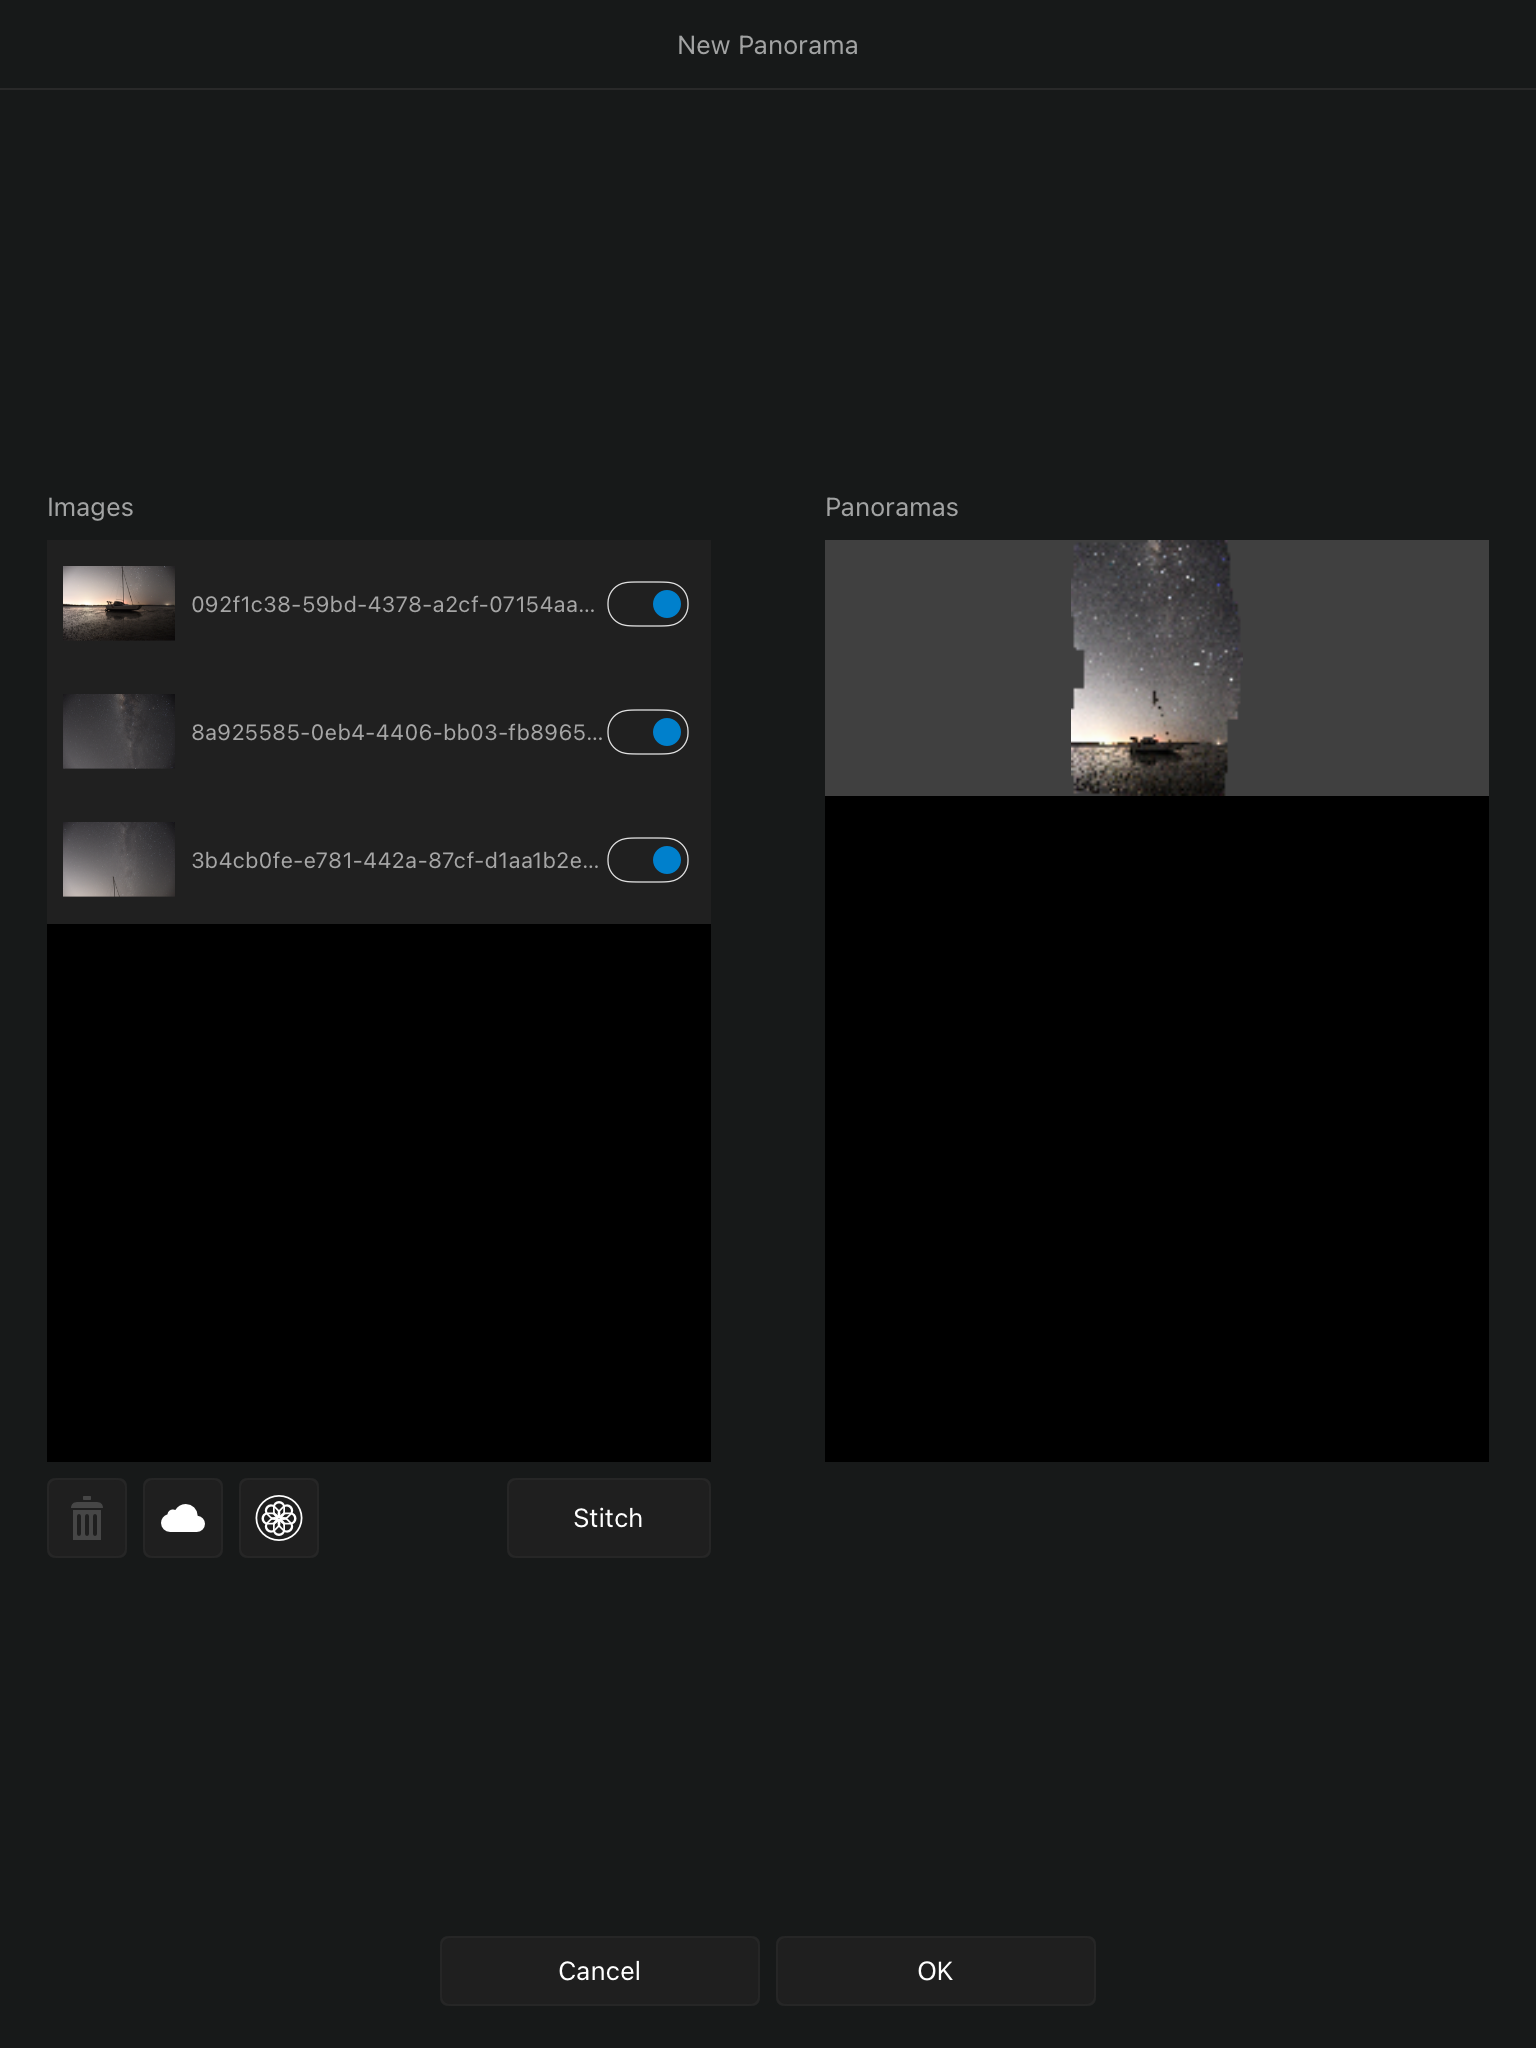1536x2048 pixels.
Task: Cancel the new panorama dialog
Action: [x=600, y=1971]
